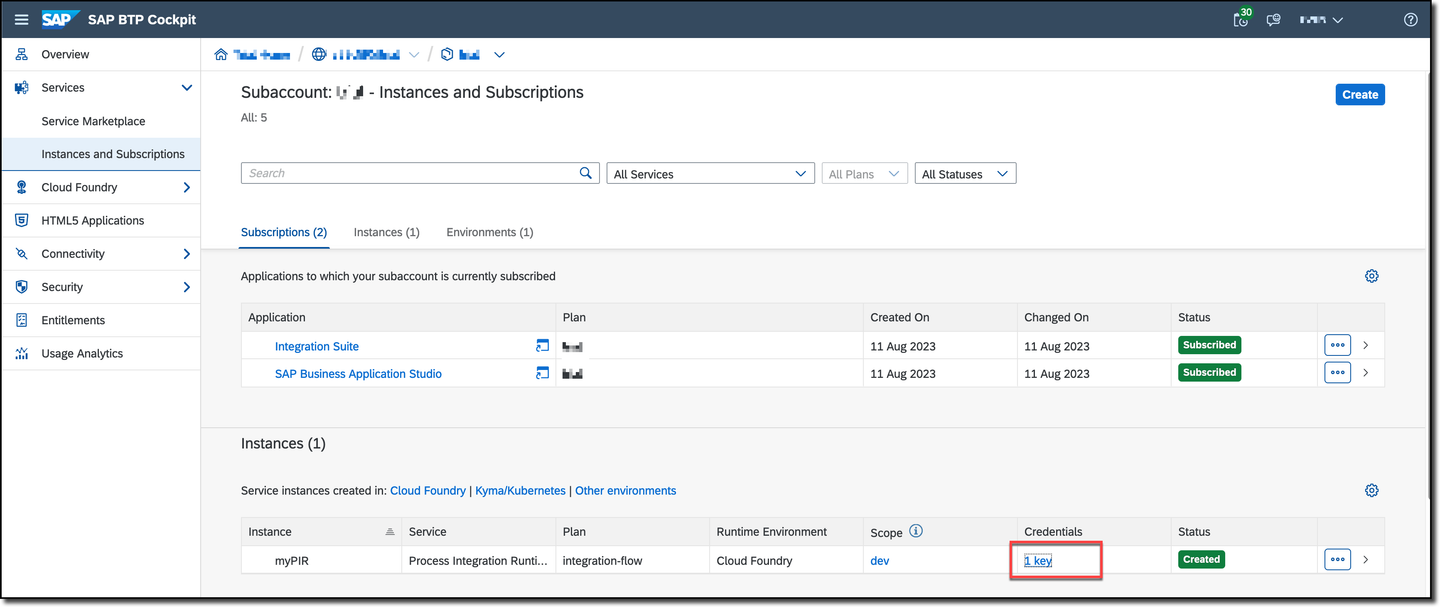Click the subaccount cube icon in breadcrumb
1440x607 pixels.
(x=447, y=54)
